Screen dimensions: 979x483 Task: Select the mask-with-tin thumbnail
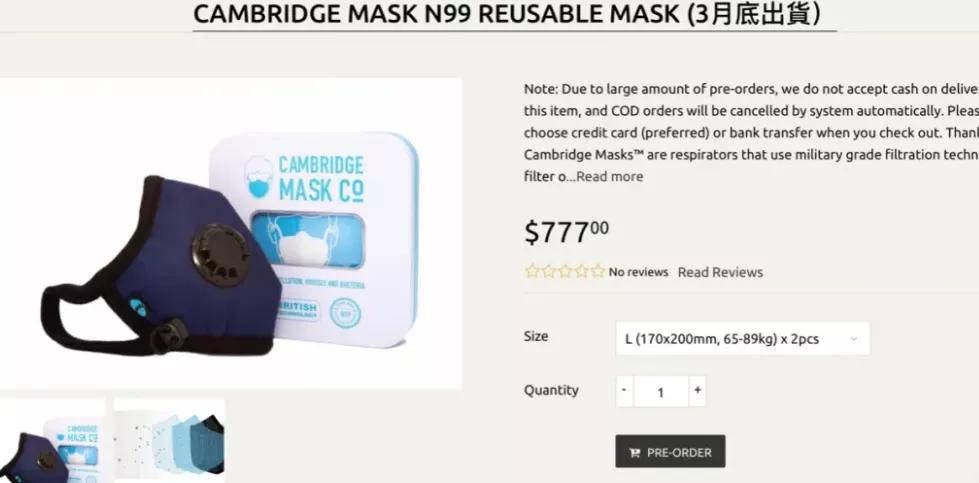point(52,441)
